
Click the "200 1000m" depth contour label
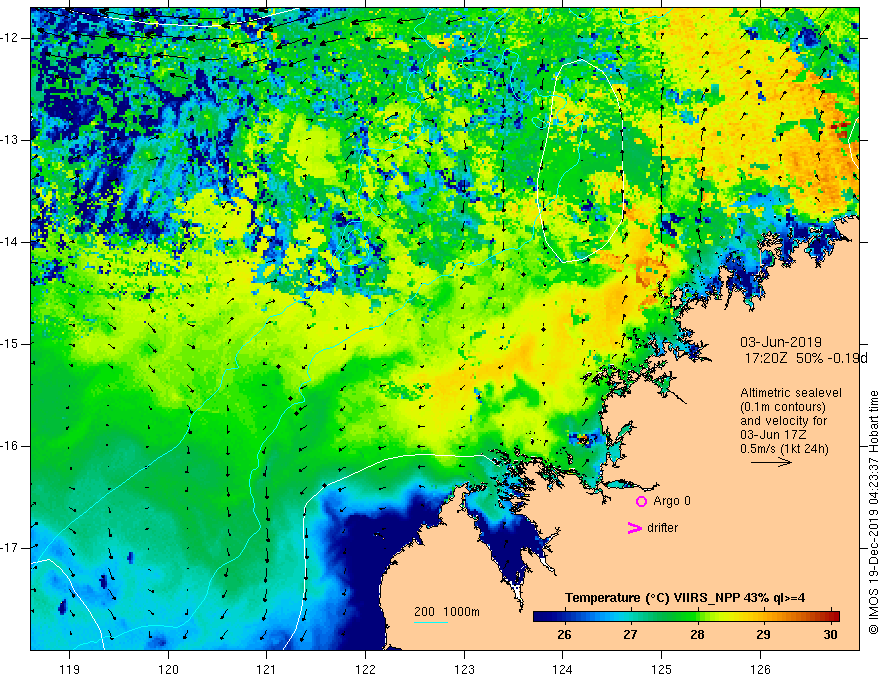point(447,612)
